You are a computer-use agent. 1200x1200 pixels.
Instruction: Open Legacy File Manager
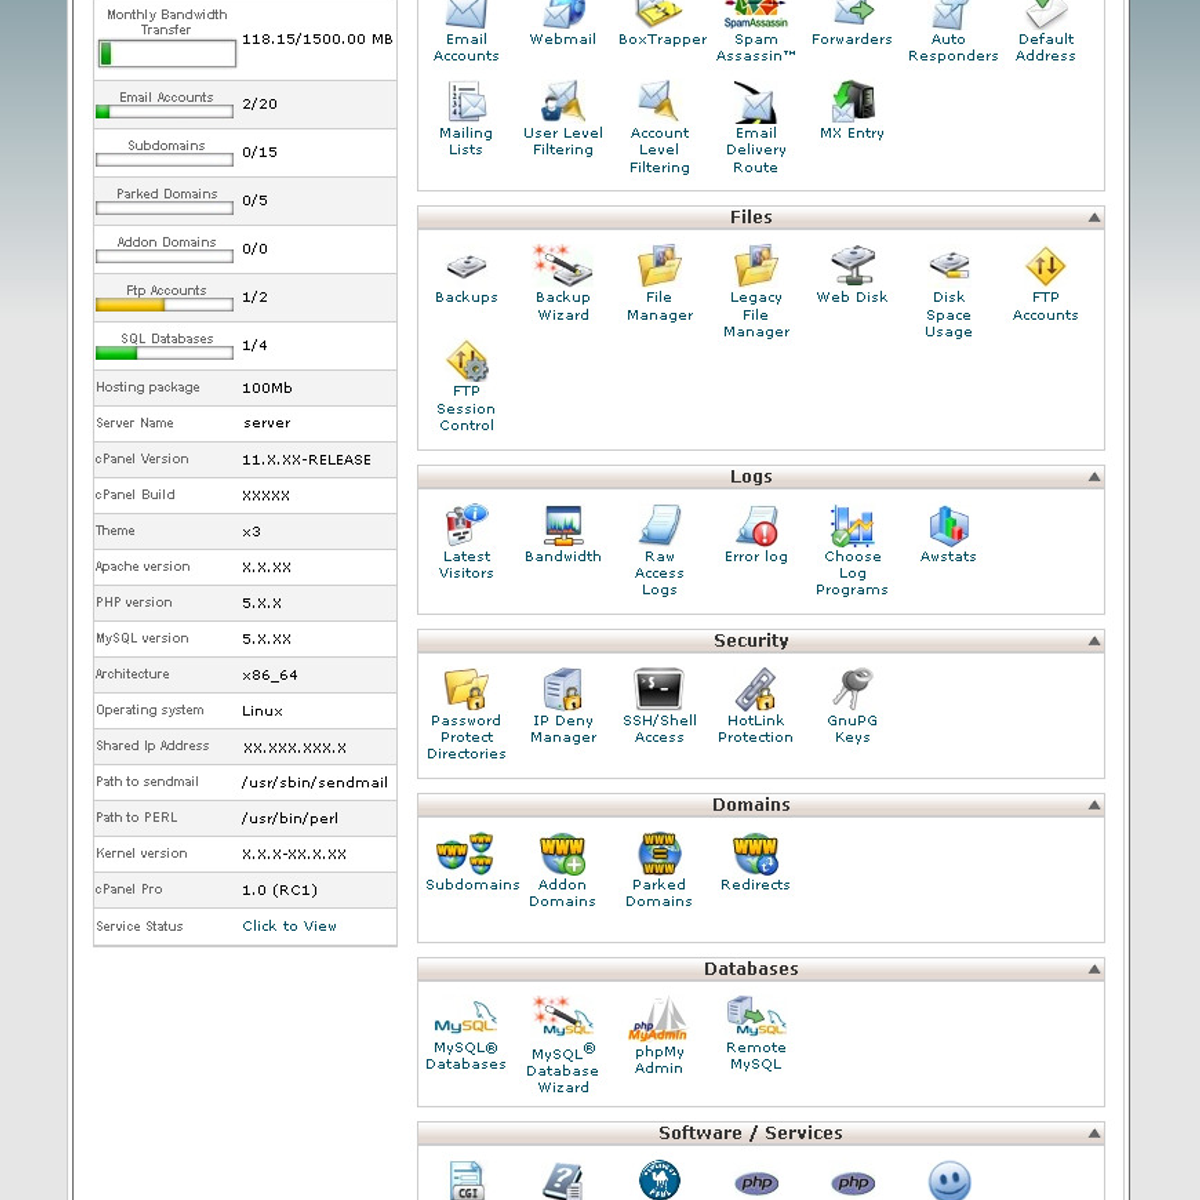[756, 292]
